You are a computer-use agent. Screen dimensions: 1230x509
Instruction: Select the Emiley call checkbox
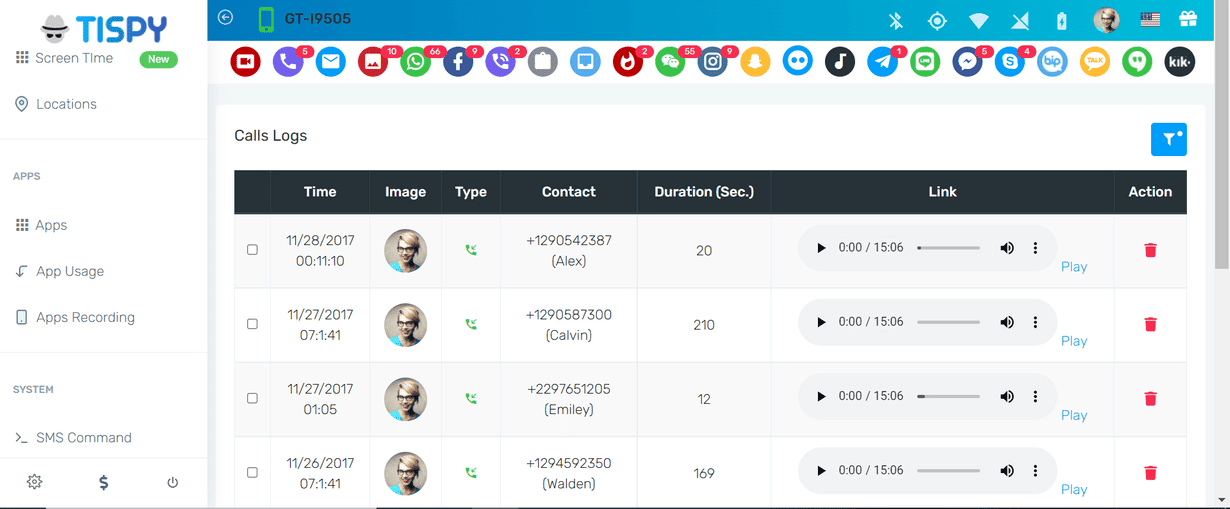point(252,398)
